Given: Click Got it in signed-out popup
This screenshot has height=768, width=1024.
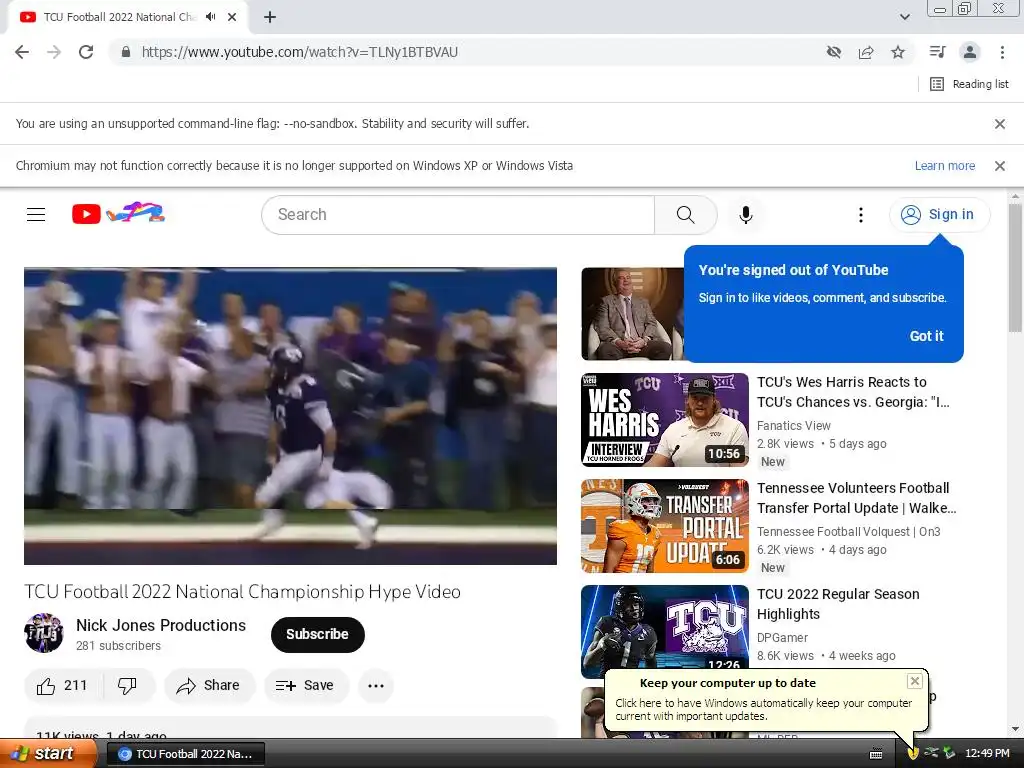Looking at the screenshot, I should tap(926, 336).
